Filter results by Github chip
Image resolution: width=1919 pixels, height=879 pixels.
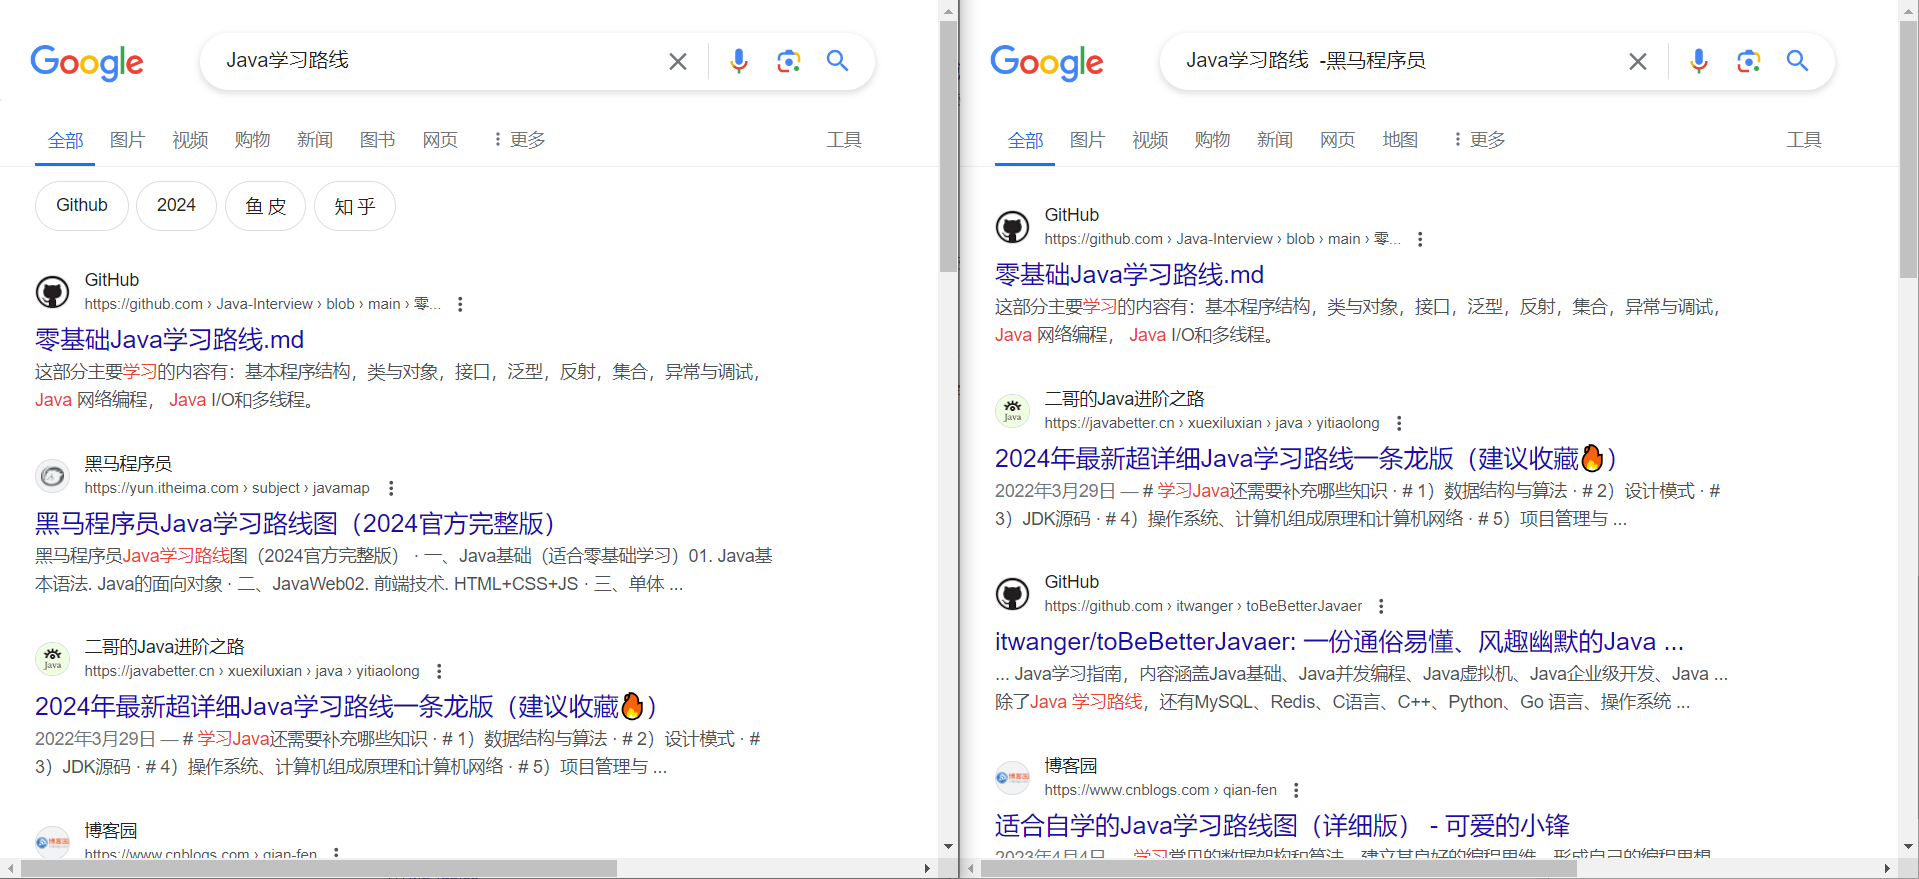click(82, 206)
